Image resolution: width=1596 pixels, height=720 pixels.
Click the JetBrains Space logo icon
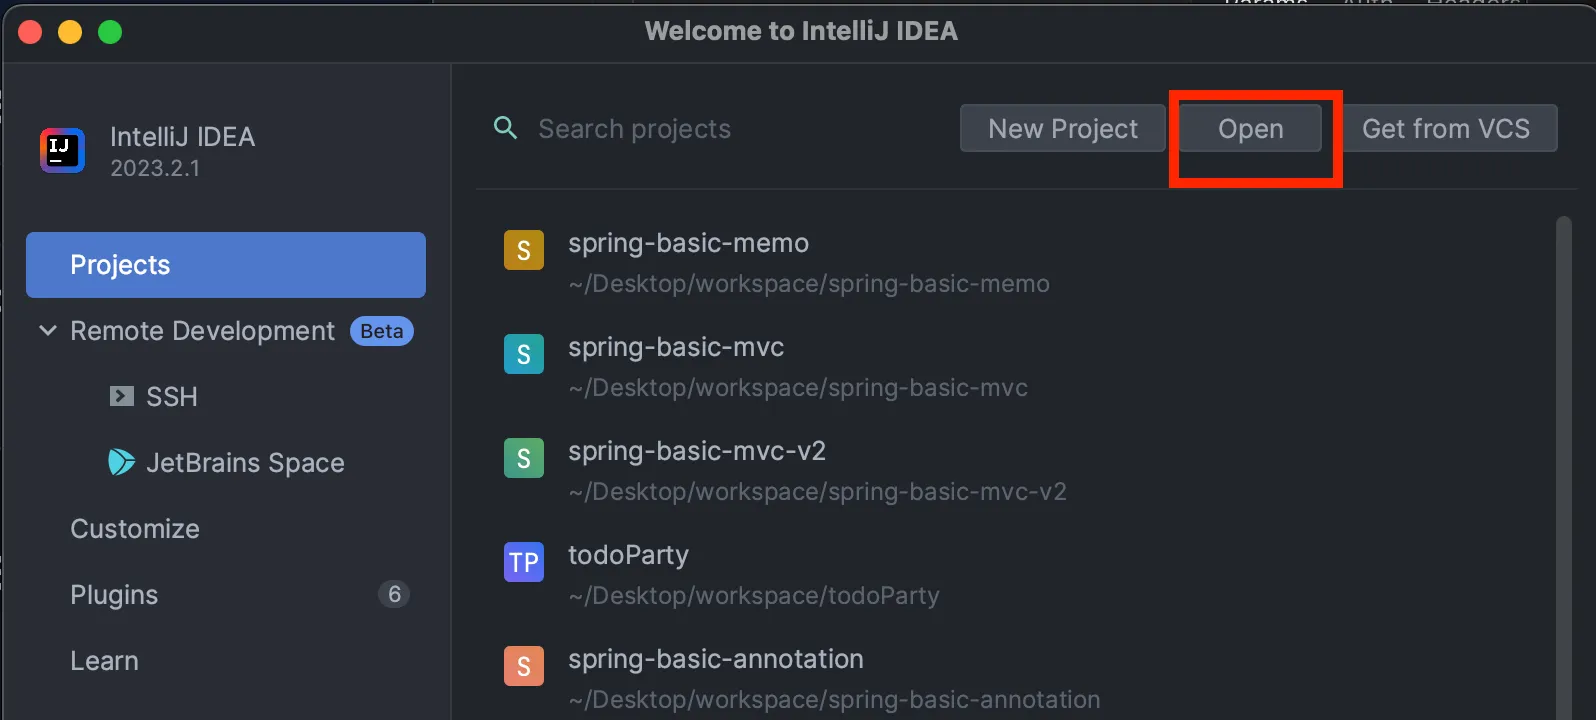(x=121, y=462)
